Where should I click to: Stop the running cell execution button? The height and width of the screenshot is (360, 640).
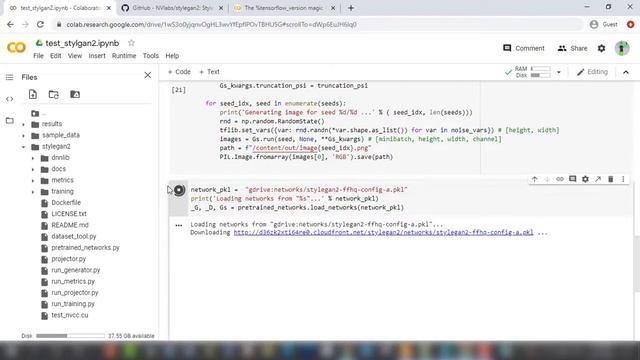179,190
